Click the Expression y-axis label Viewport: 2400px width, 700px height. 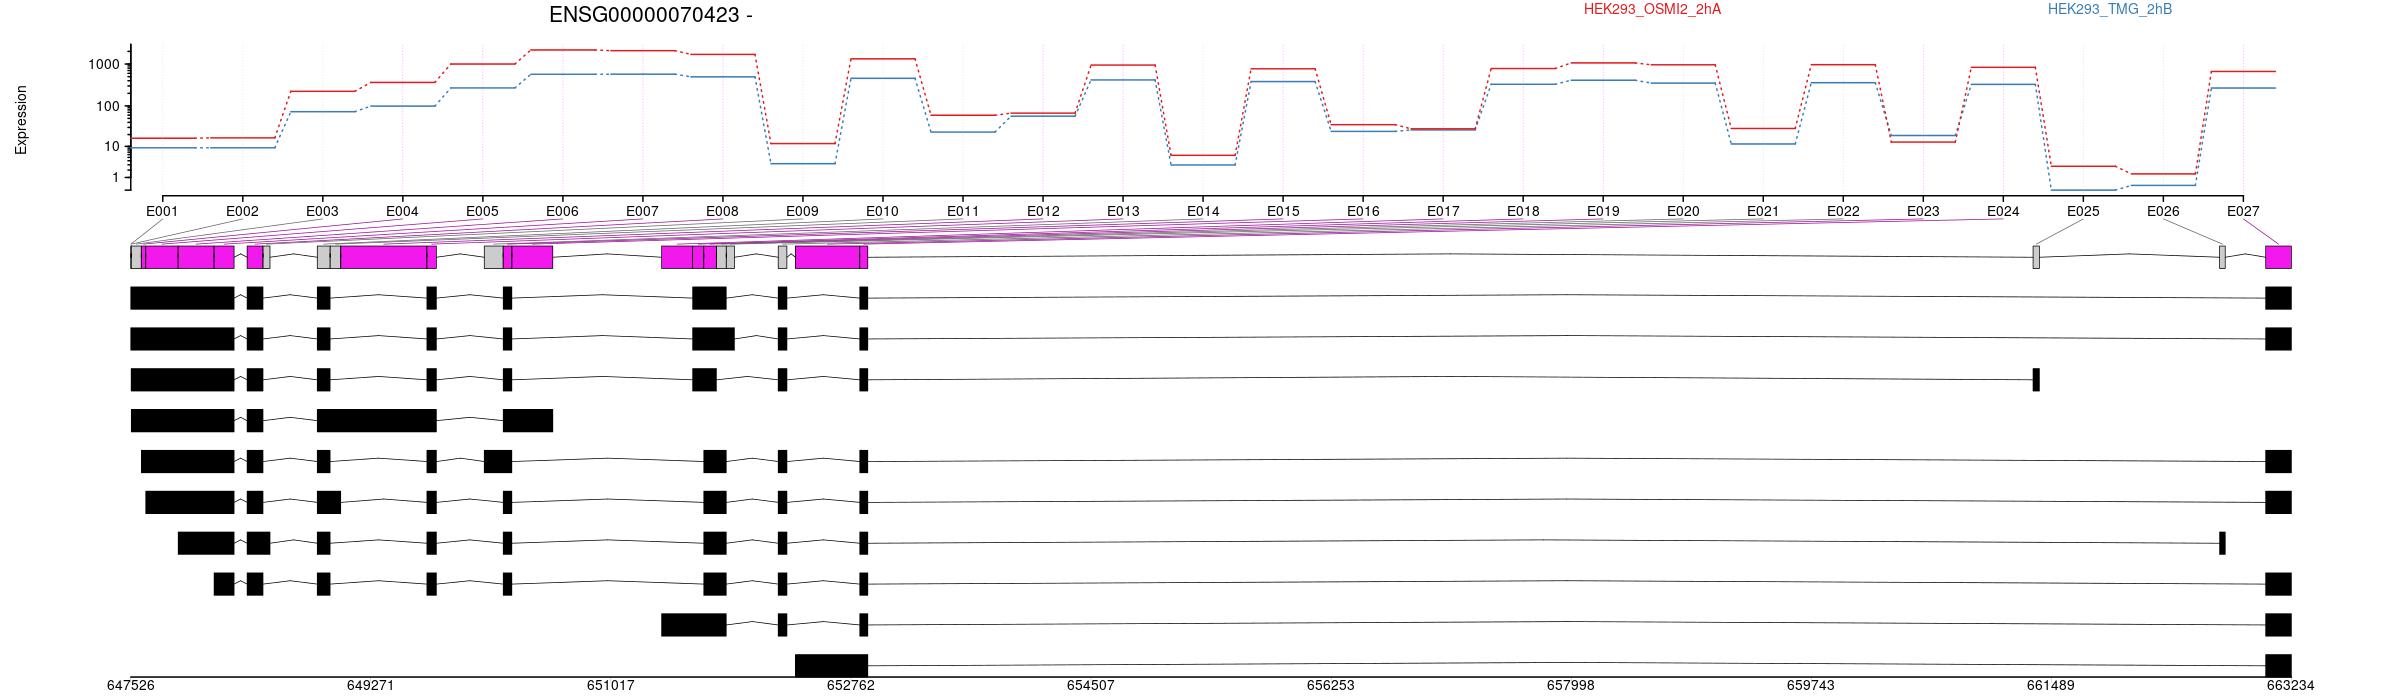[21, 120]
